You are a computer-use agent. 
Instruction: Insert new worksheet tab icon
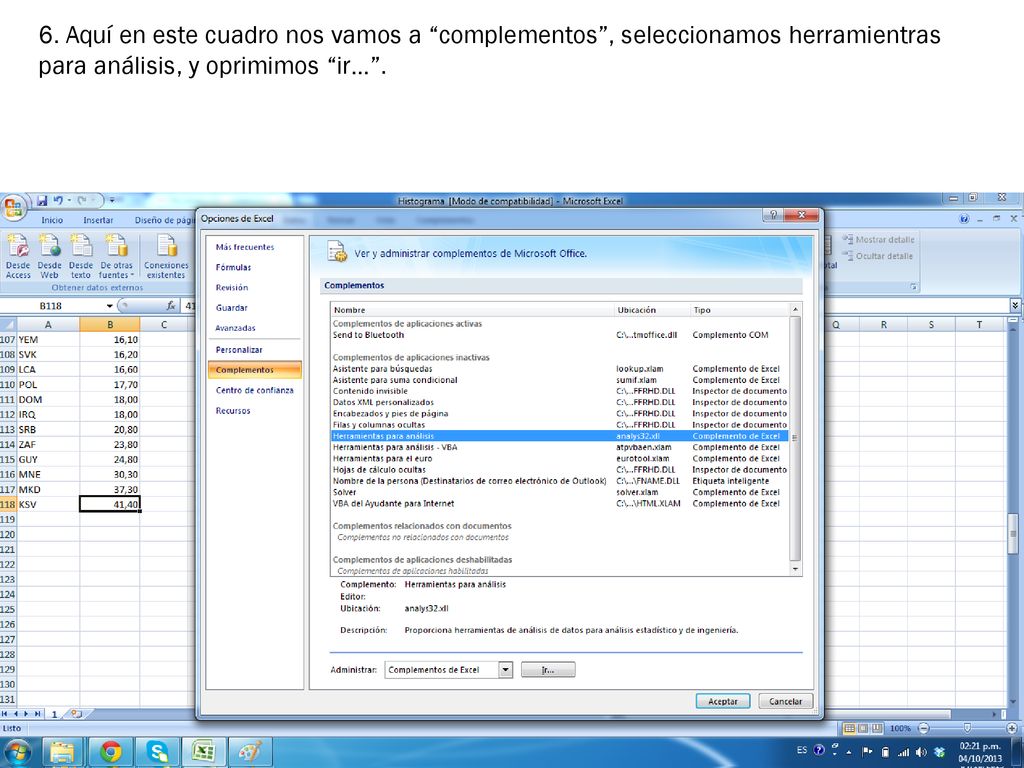(x=76, y=714)
